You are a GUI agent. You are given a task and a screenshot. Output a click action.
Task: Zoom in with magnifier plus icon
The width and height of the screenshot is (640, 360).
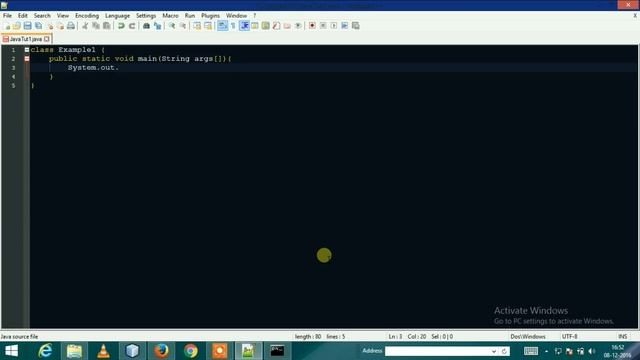point(172,26)
